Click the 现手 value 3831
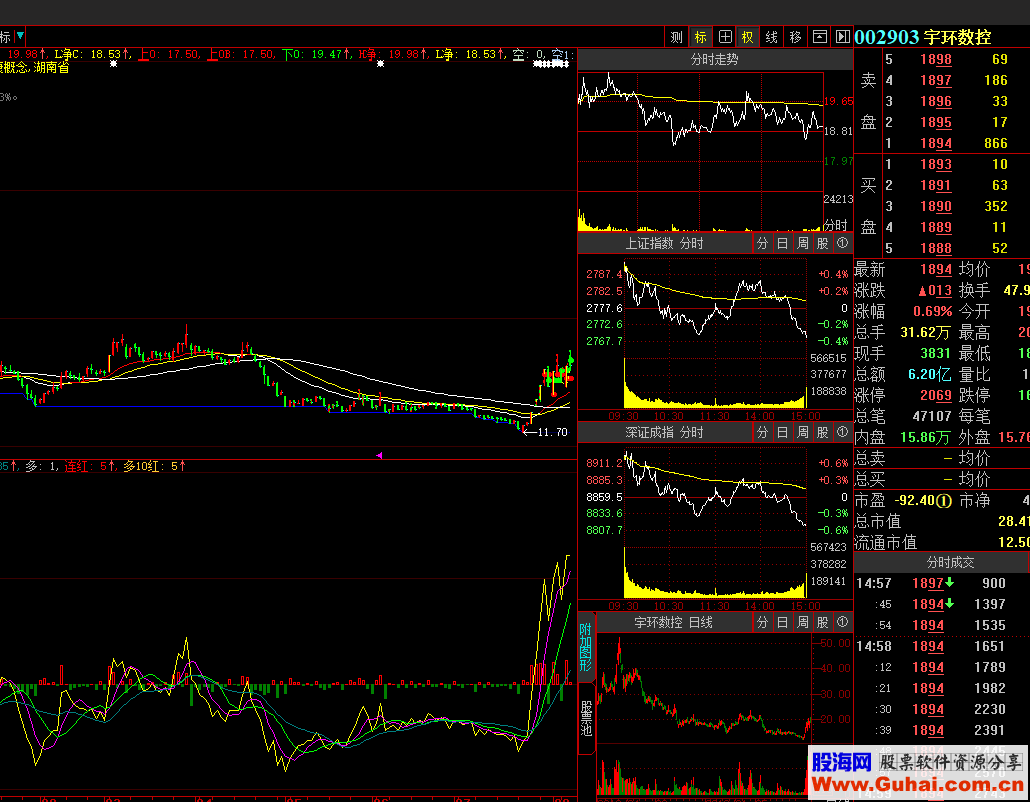Image resolution: width=1030 pixels, height=802 pixels. (x=936, y=353)
